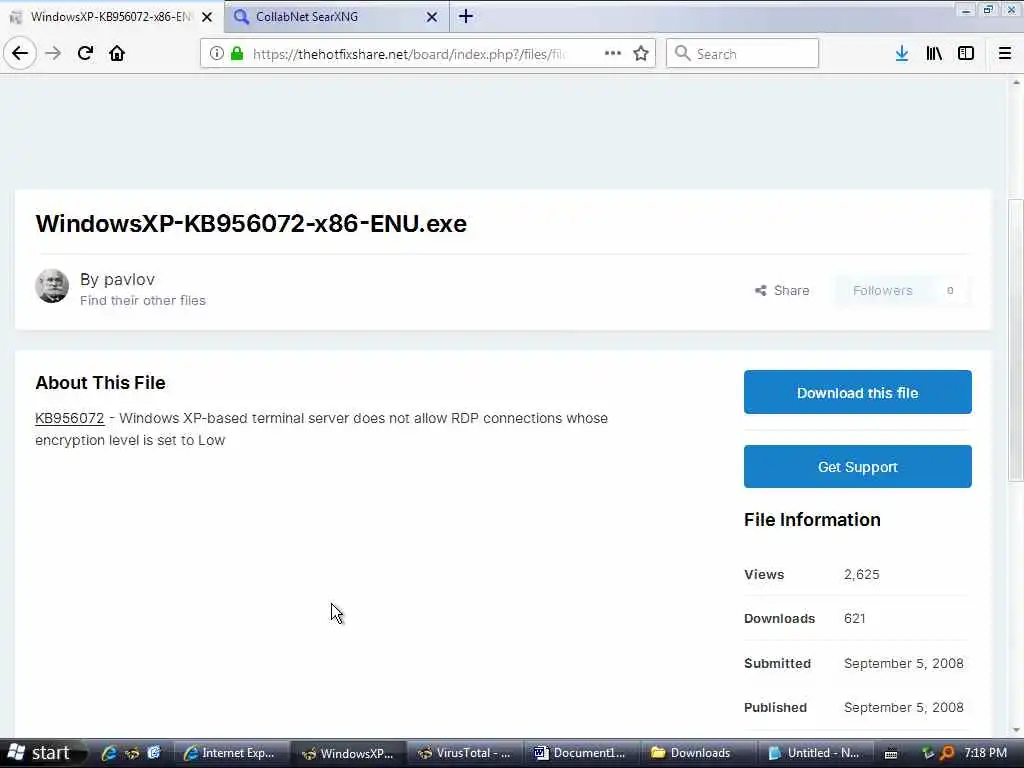Focus the address bar URL field

pos(408,54)
